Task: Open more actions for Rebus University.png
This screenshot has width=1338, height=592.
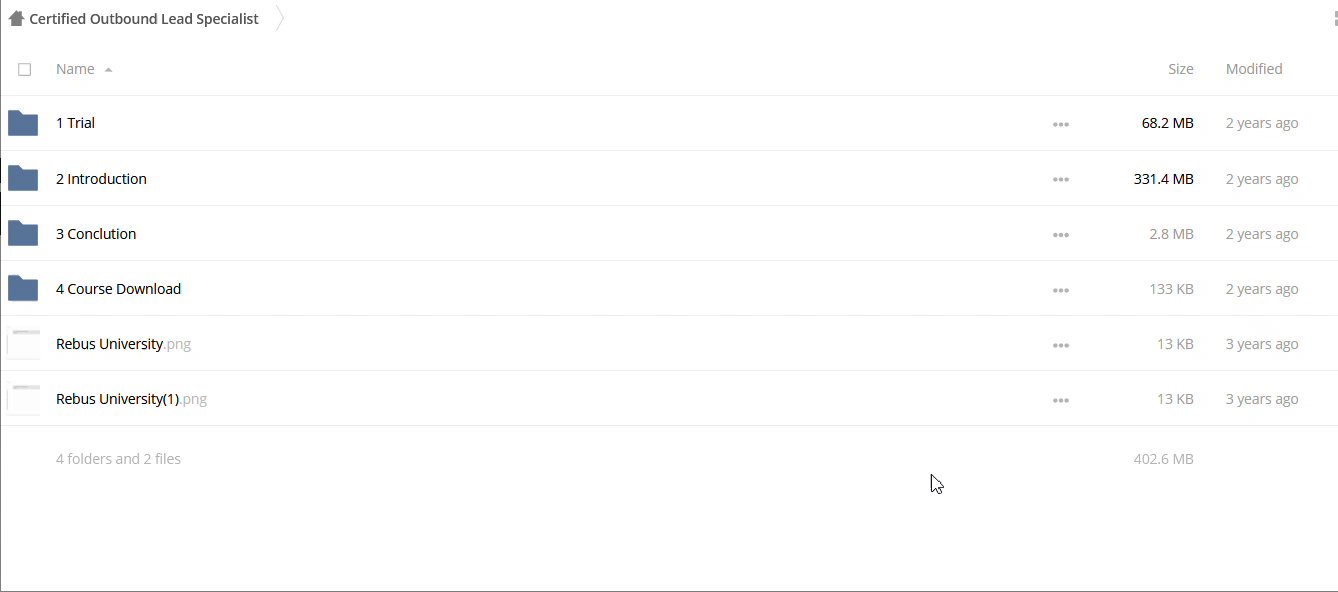Action: 1061,345
